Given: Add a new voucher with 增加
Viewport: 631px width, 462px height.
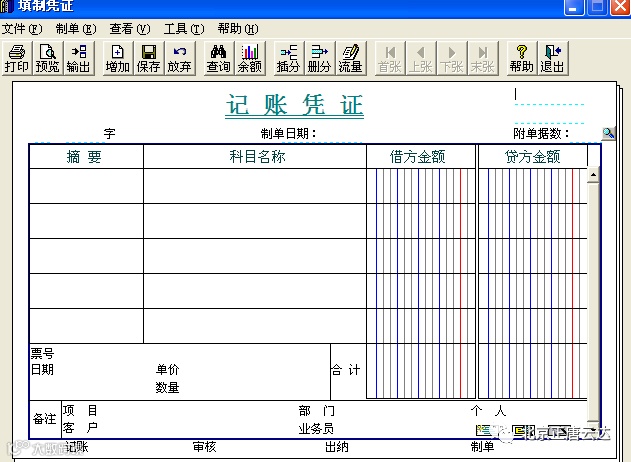Looking at the screenshot, I should pos(118,58).
